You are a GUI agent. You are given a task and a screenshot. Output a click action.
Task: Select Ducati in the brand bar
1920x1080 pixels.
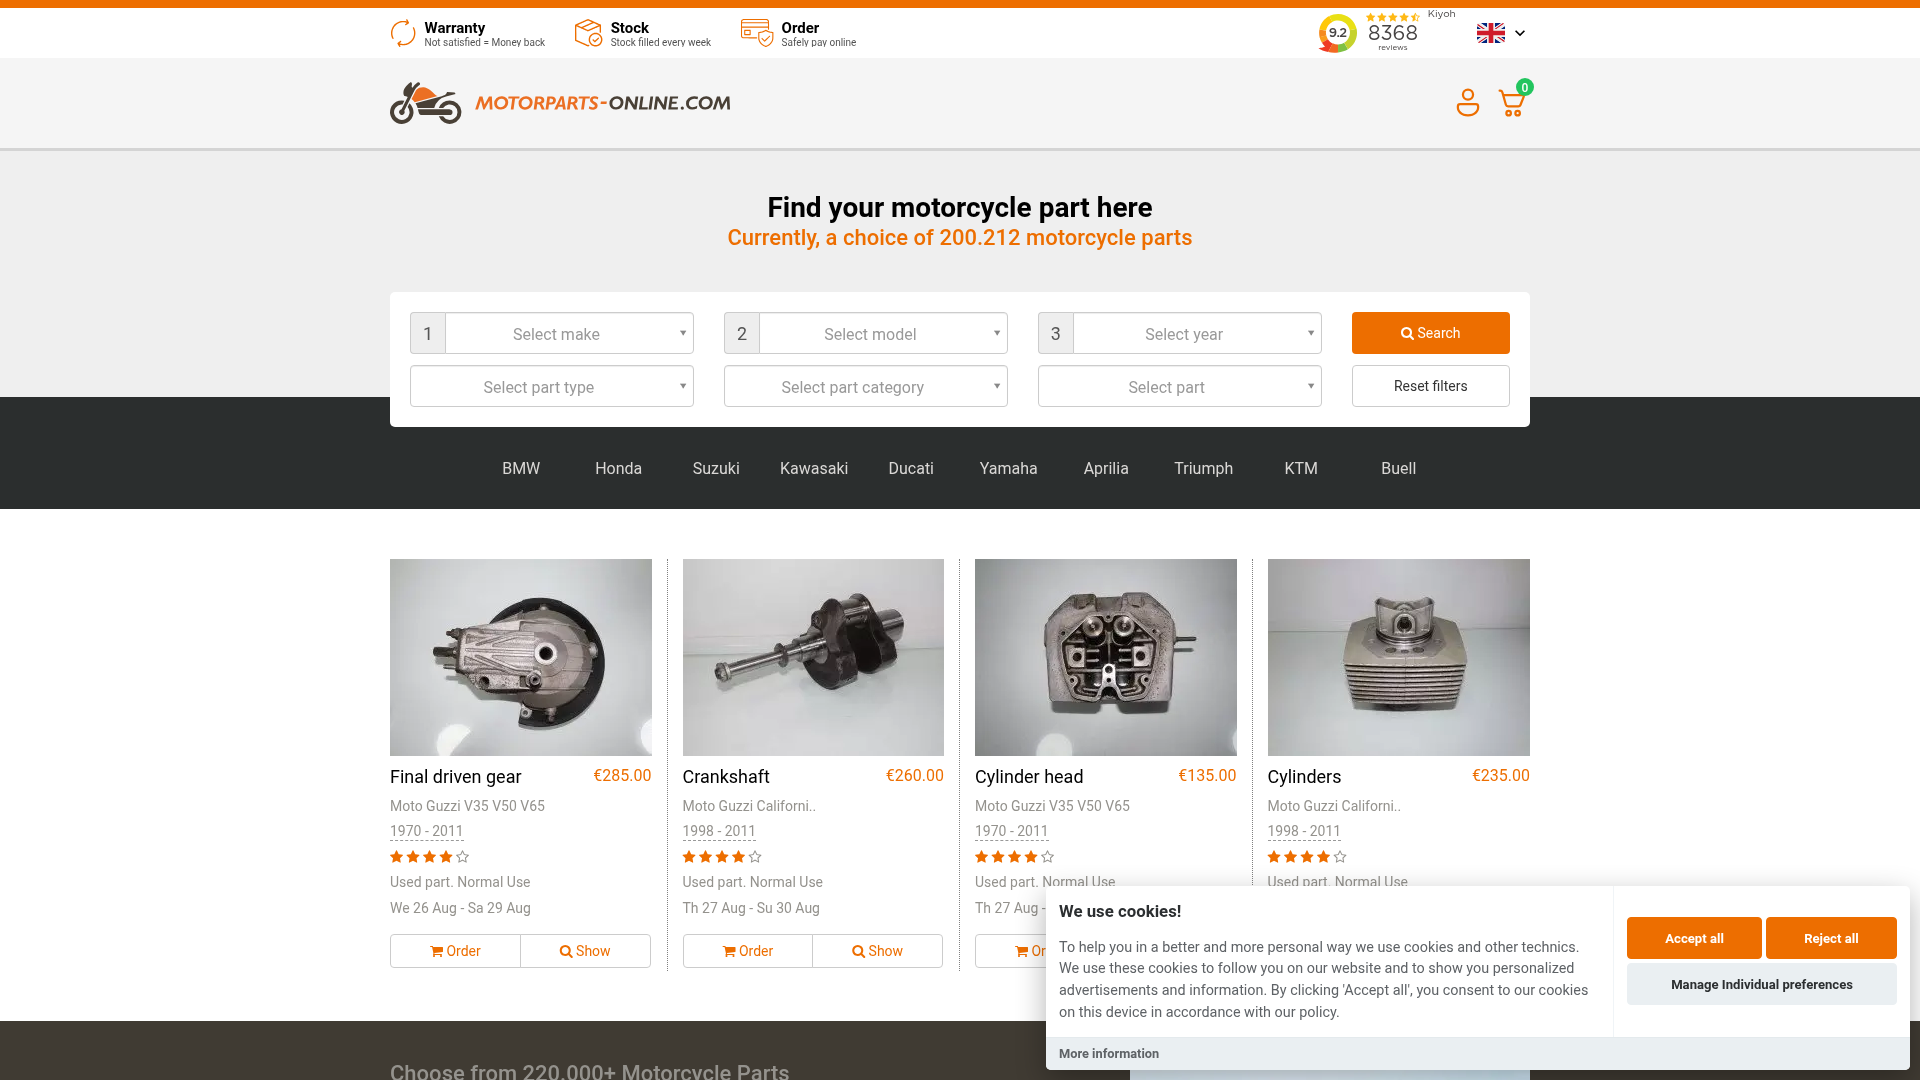911,468
